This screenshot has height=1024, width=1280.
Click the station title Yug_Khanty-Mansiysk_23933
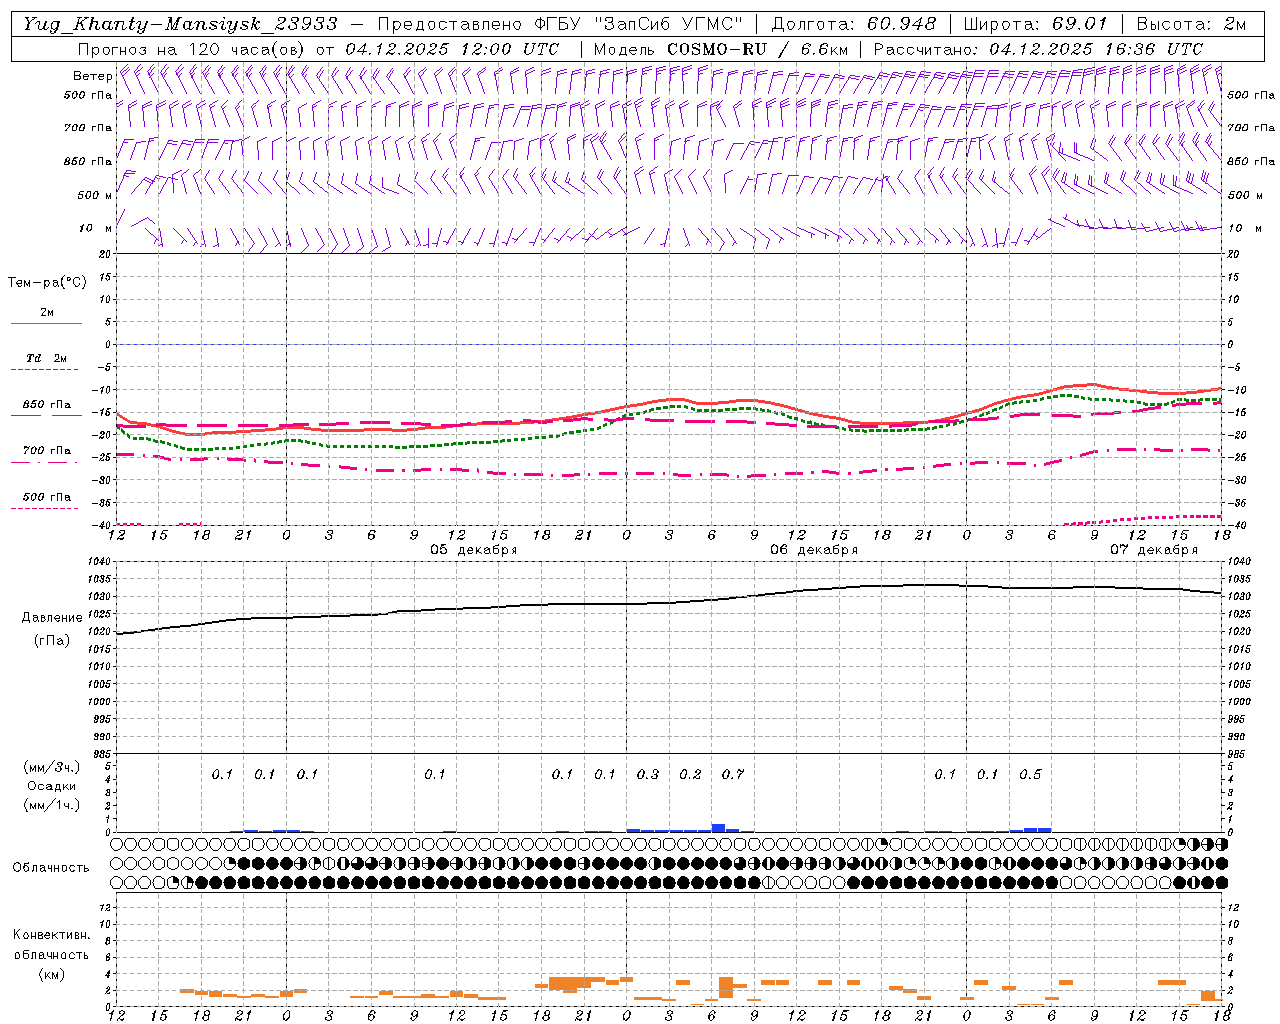tap(180, 24)
